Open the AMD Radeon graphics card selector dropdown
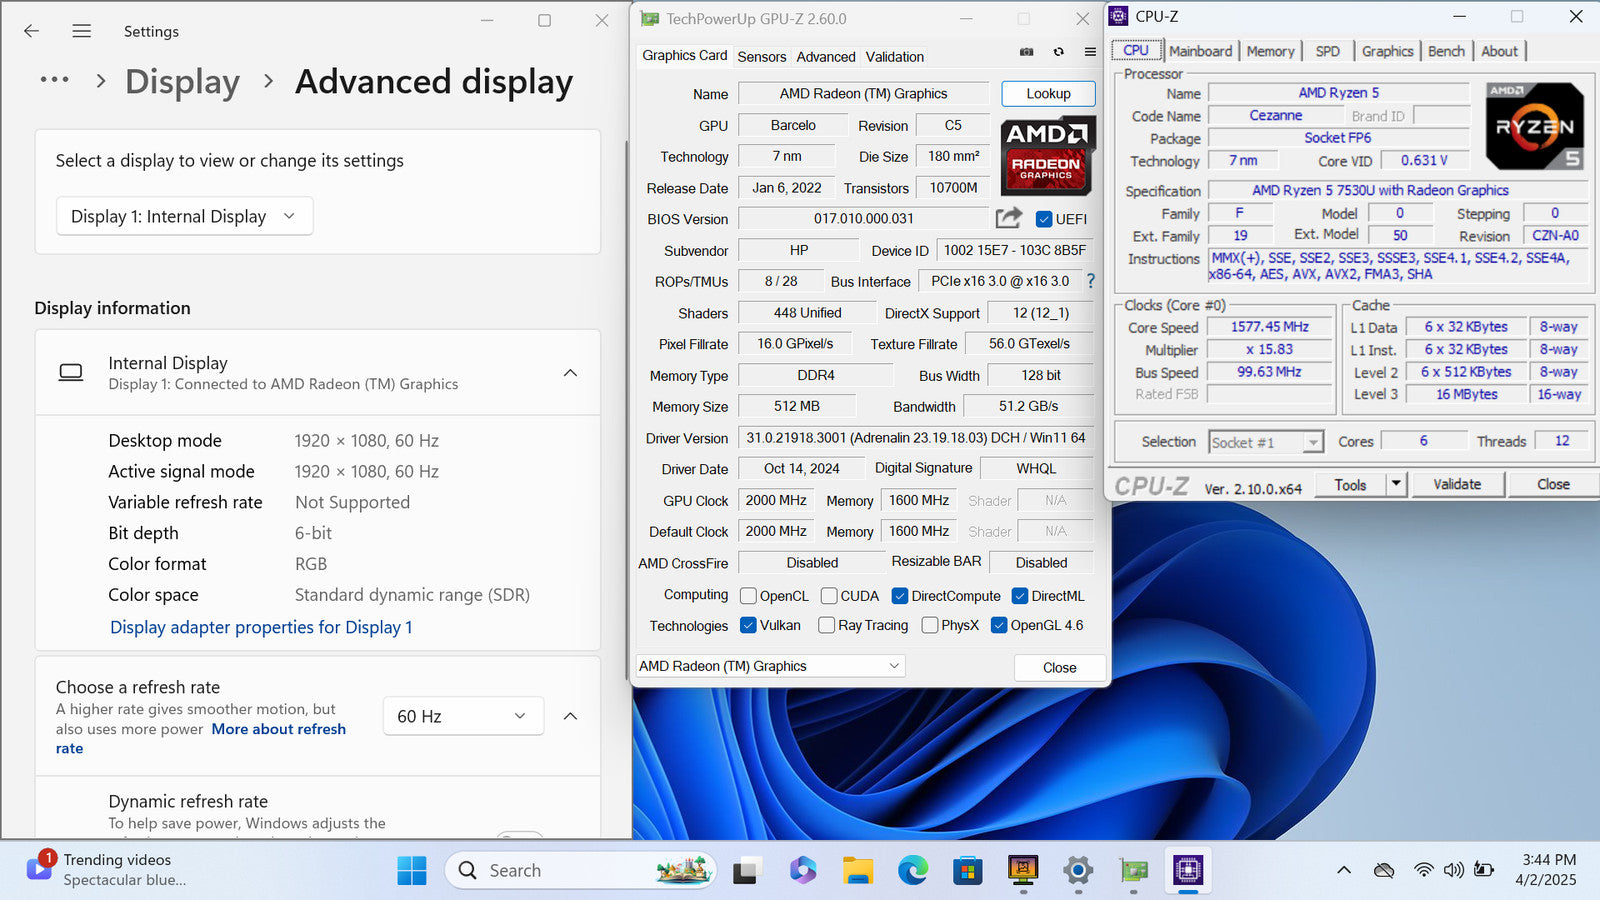Screen dimensions: 1600x900 [x=770, y=666]
